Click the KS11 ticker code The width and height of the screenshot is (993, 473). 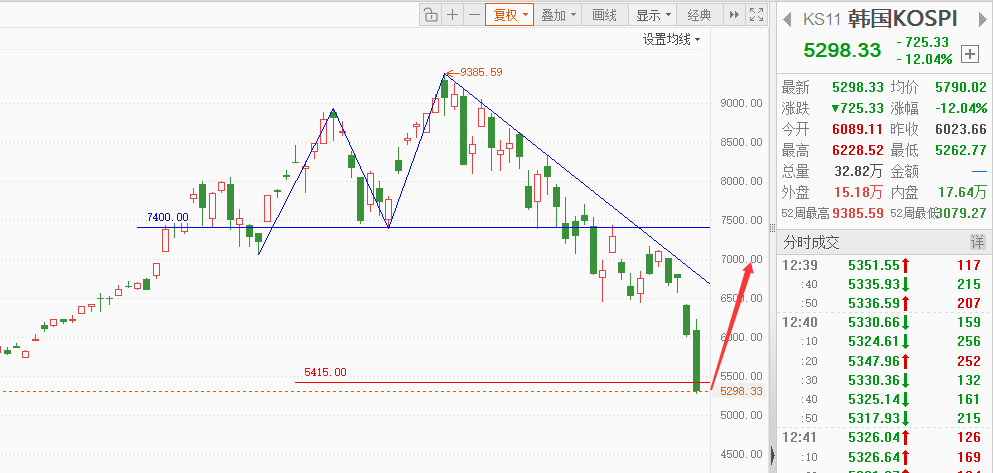click(821, 19)
